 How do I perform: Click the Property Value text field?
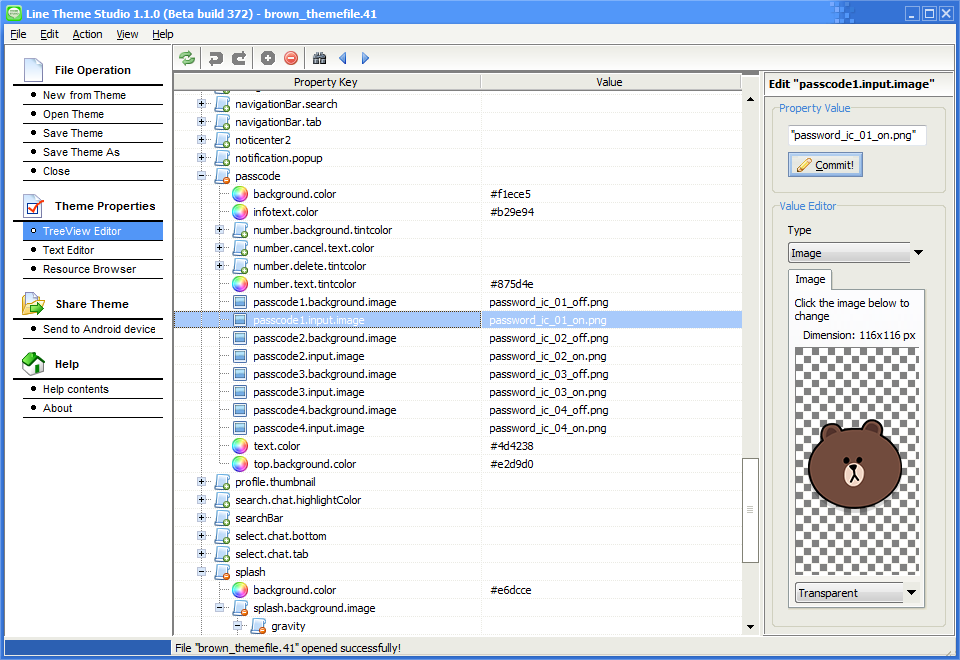tap(856, 134)
